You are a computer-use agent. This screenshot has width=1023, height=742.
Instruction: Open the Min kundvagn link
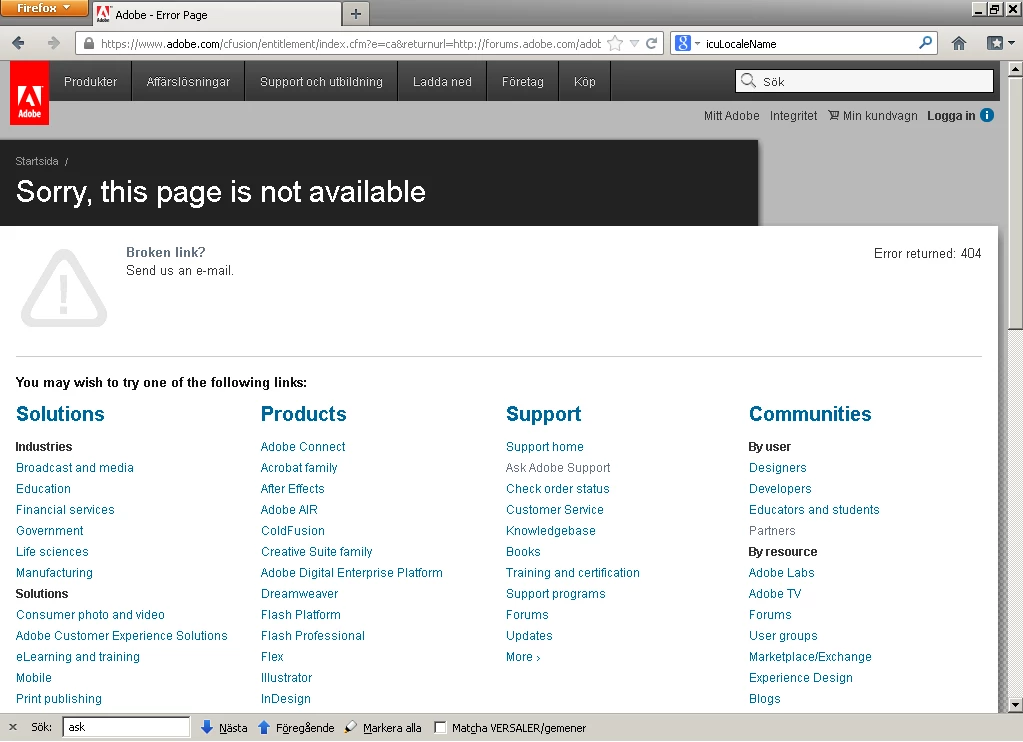pyautogui.click(x=879, y=116)
